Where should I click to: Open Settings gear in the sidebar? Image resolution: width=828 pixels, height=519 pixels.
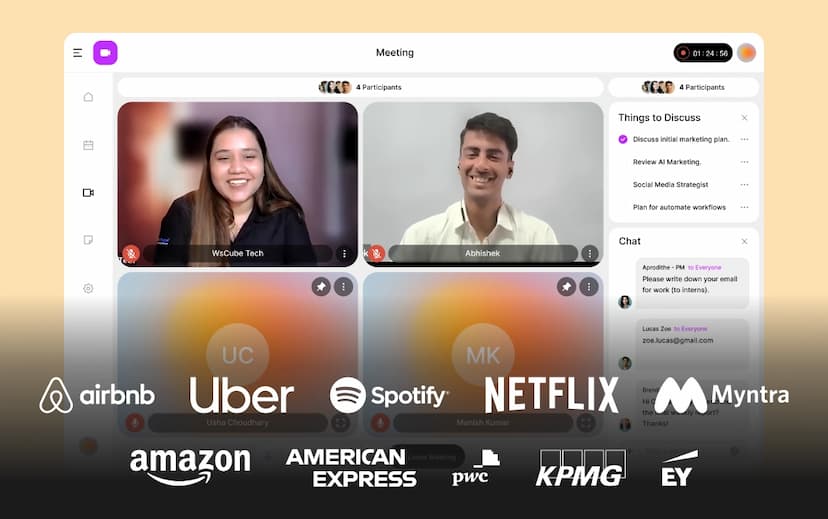tap(88, 288)
